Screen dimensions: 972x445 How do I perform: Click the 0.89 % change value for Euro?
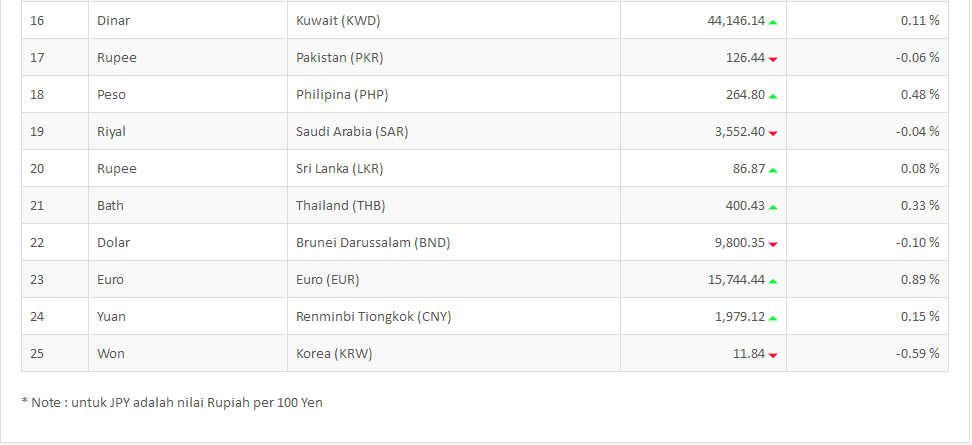point(920,280)
